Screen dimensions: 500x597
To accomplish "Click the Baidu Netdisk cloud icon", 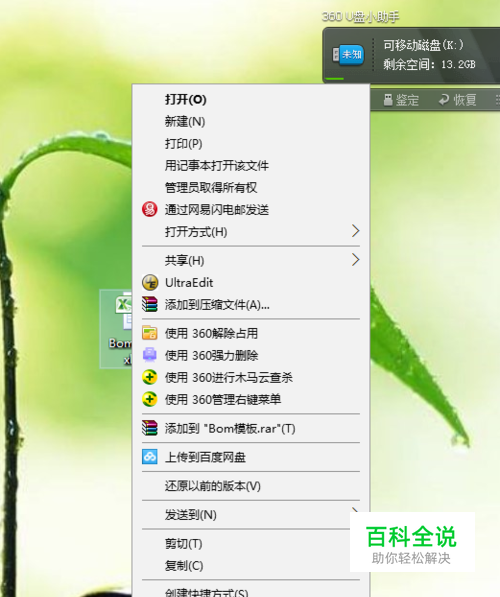I will 149,457.
